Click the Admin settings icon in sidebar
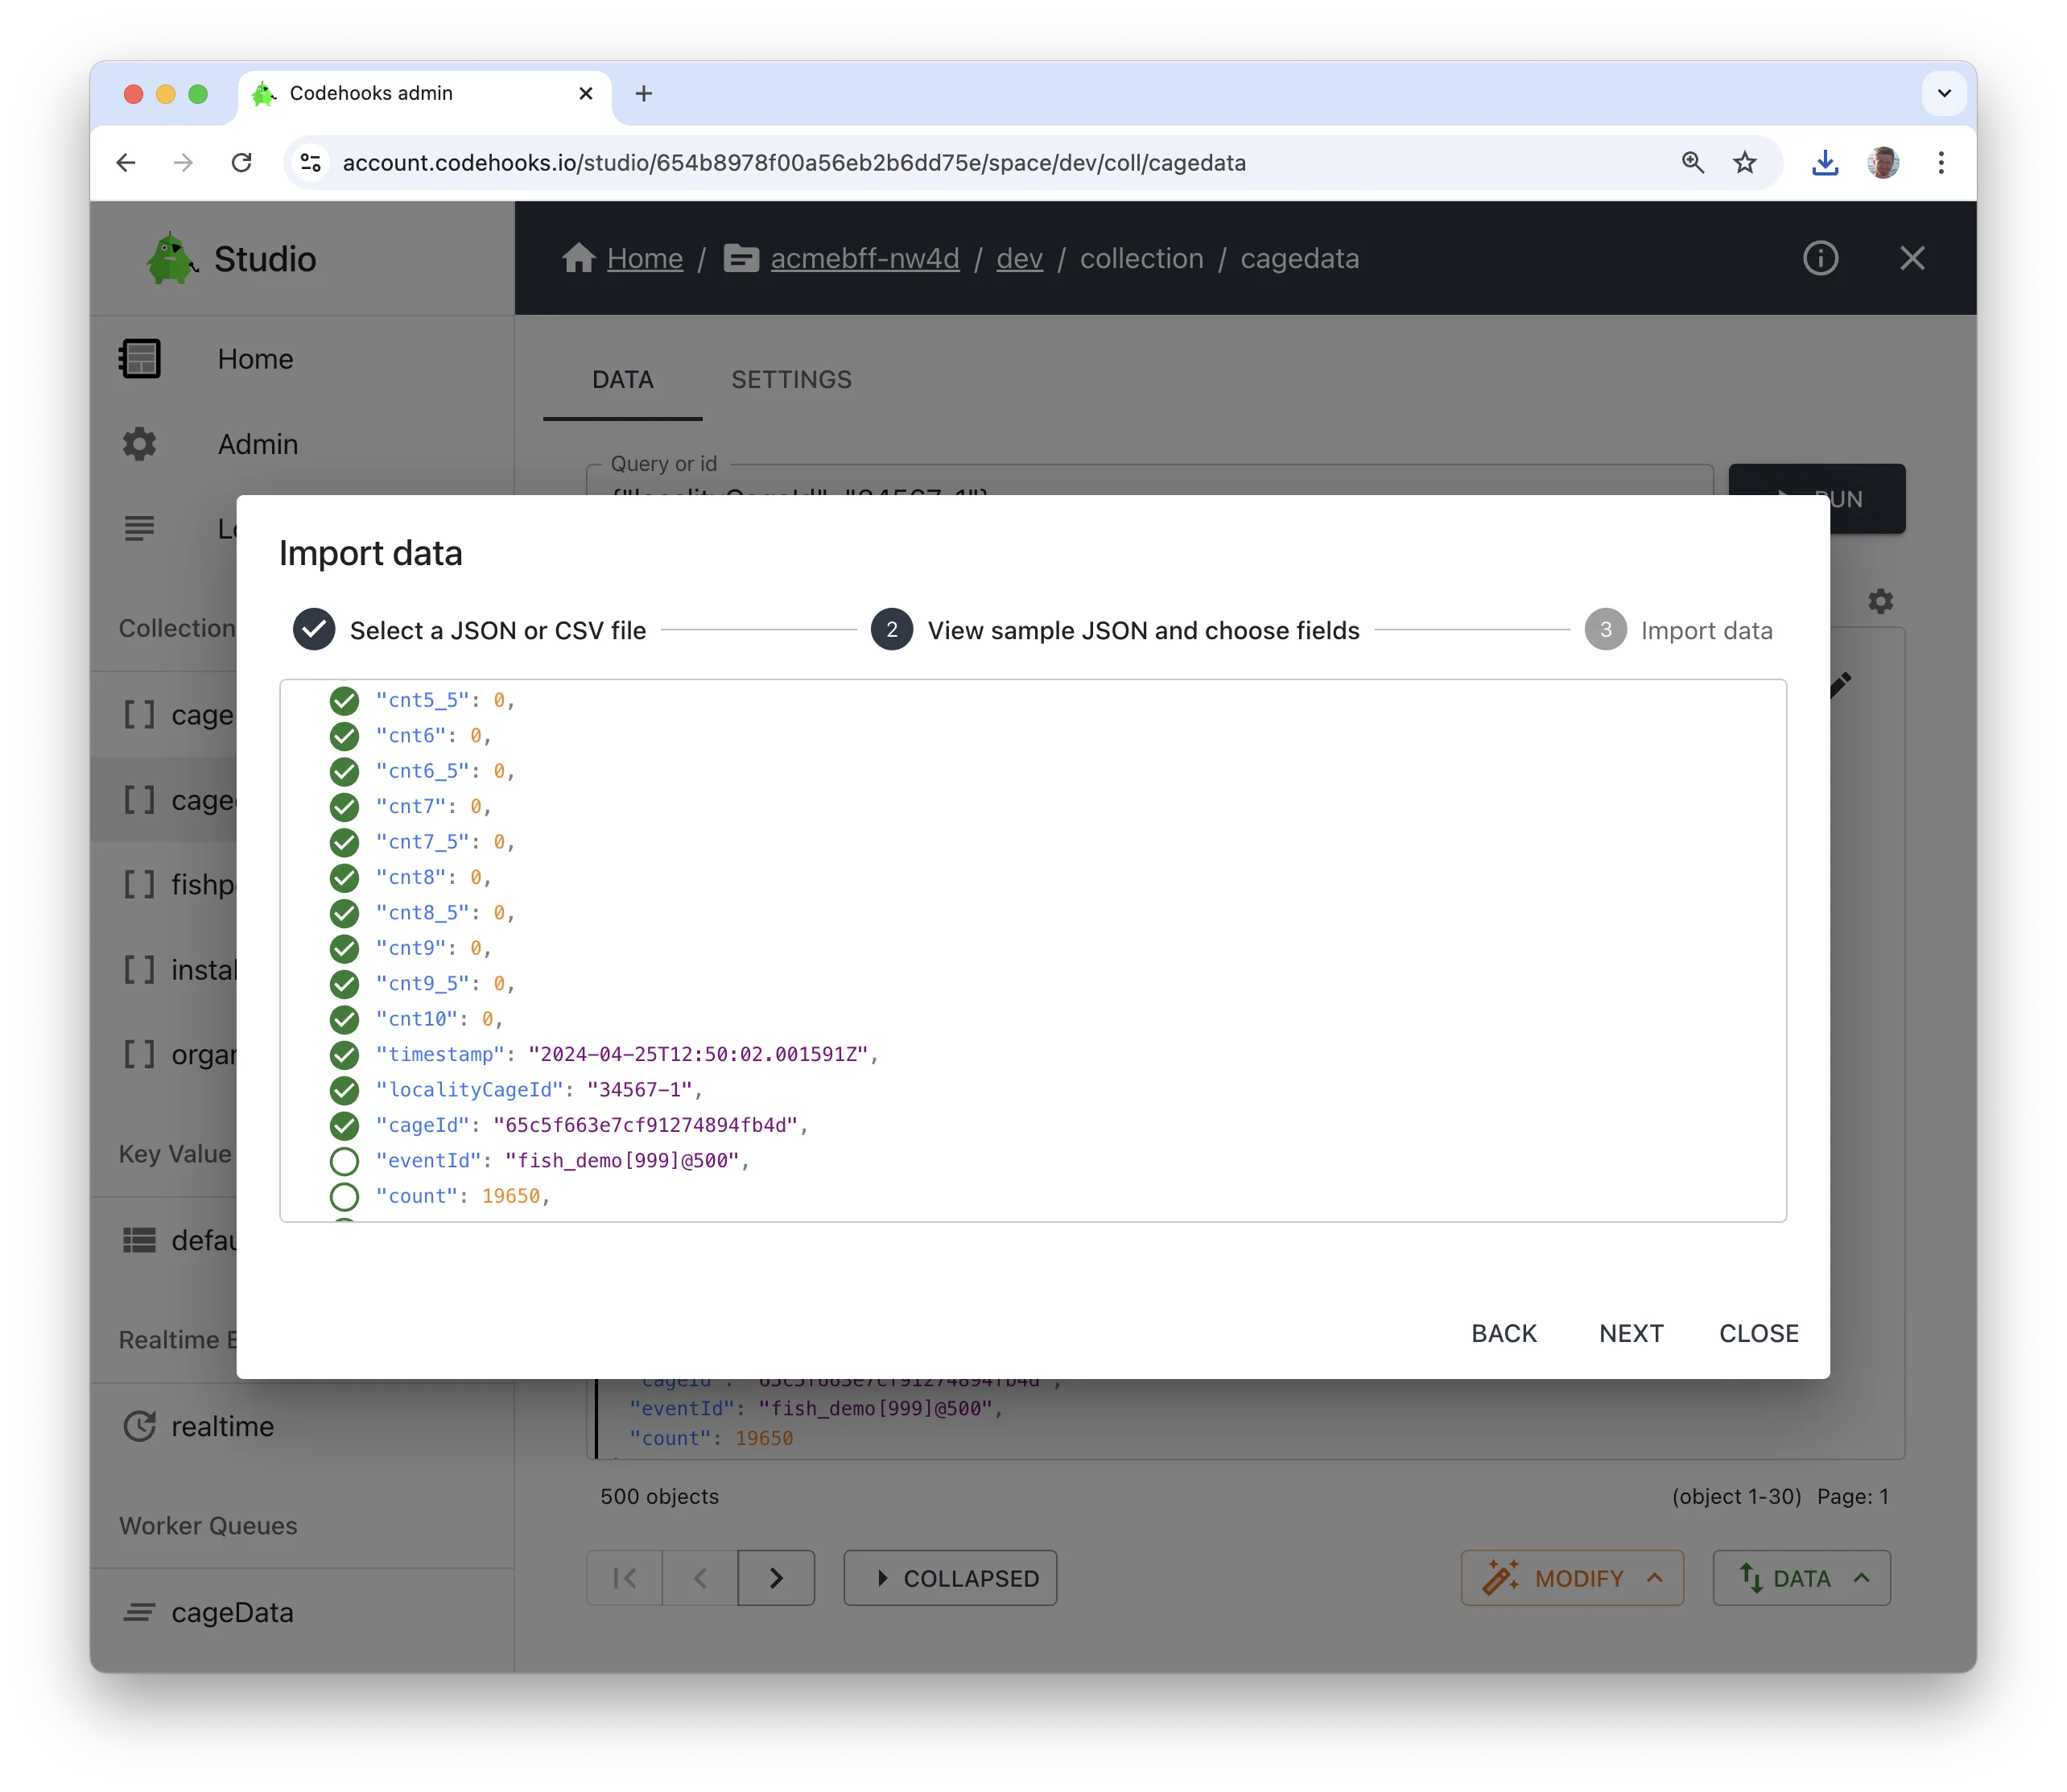2067x1792 pixels. click(x=141, y=443)
